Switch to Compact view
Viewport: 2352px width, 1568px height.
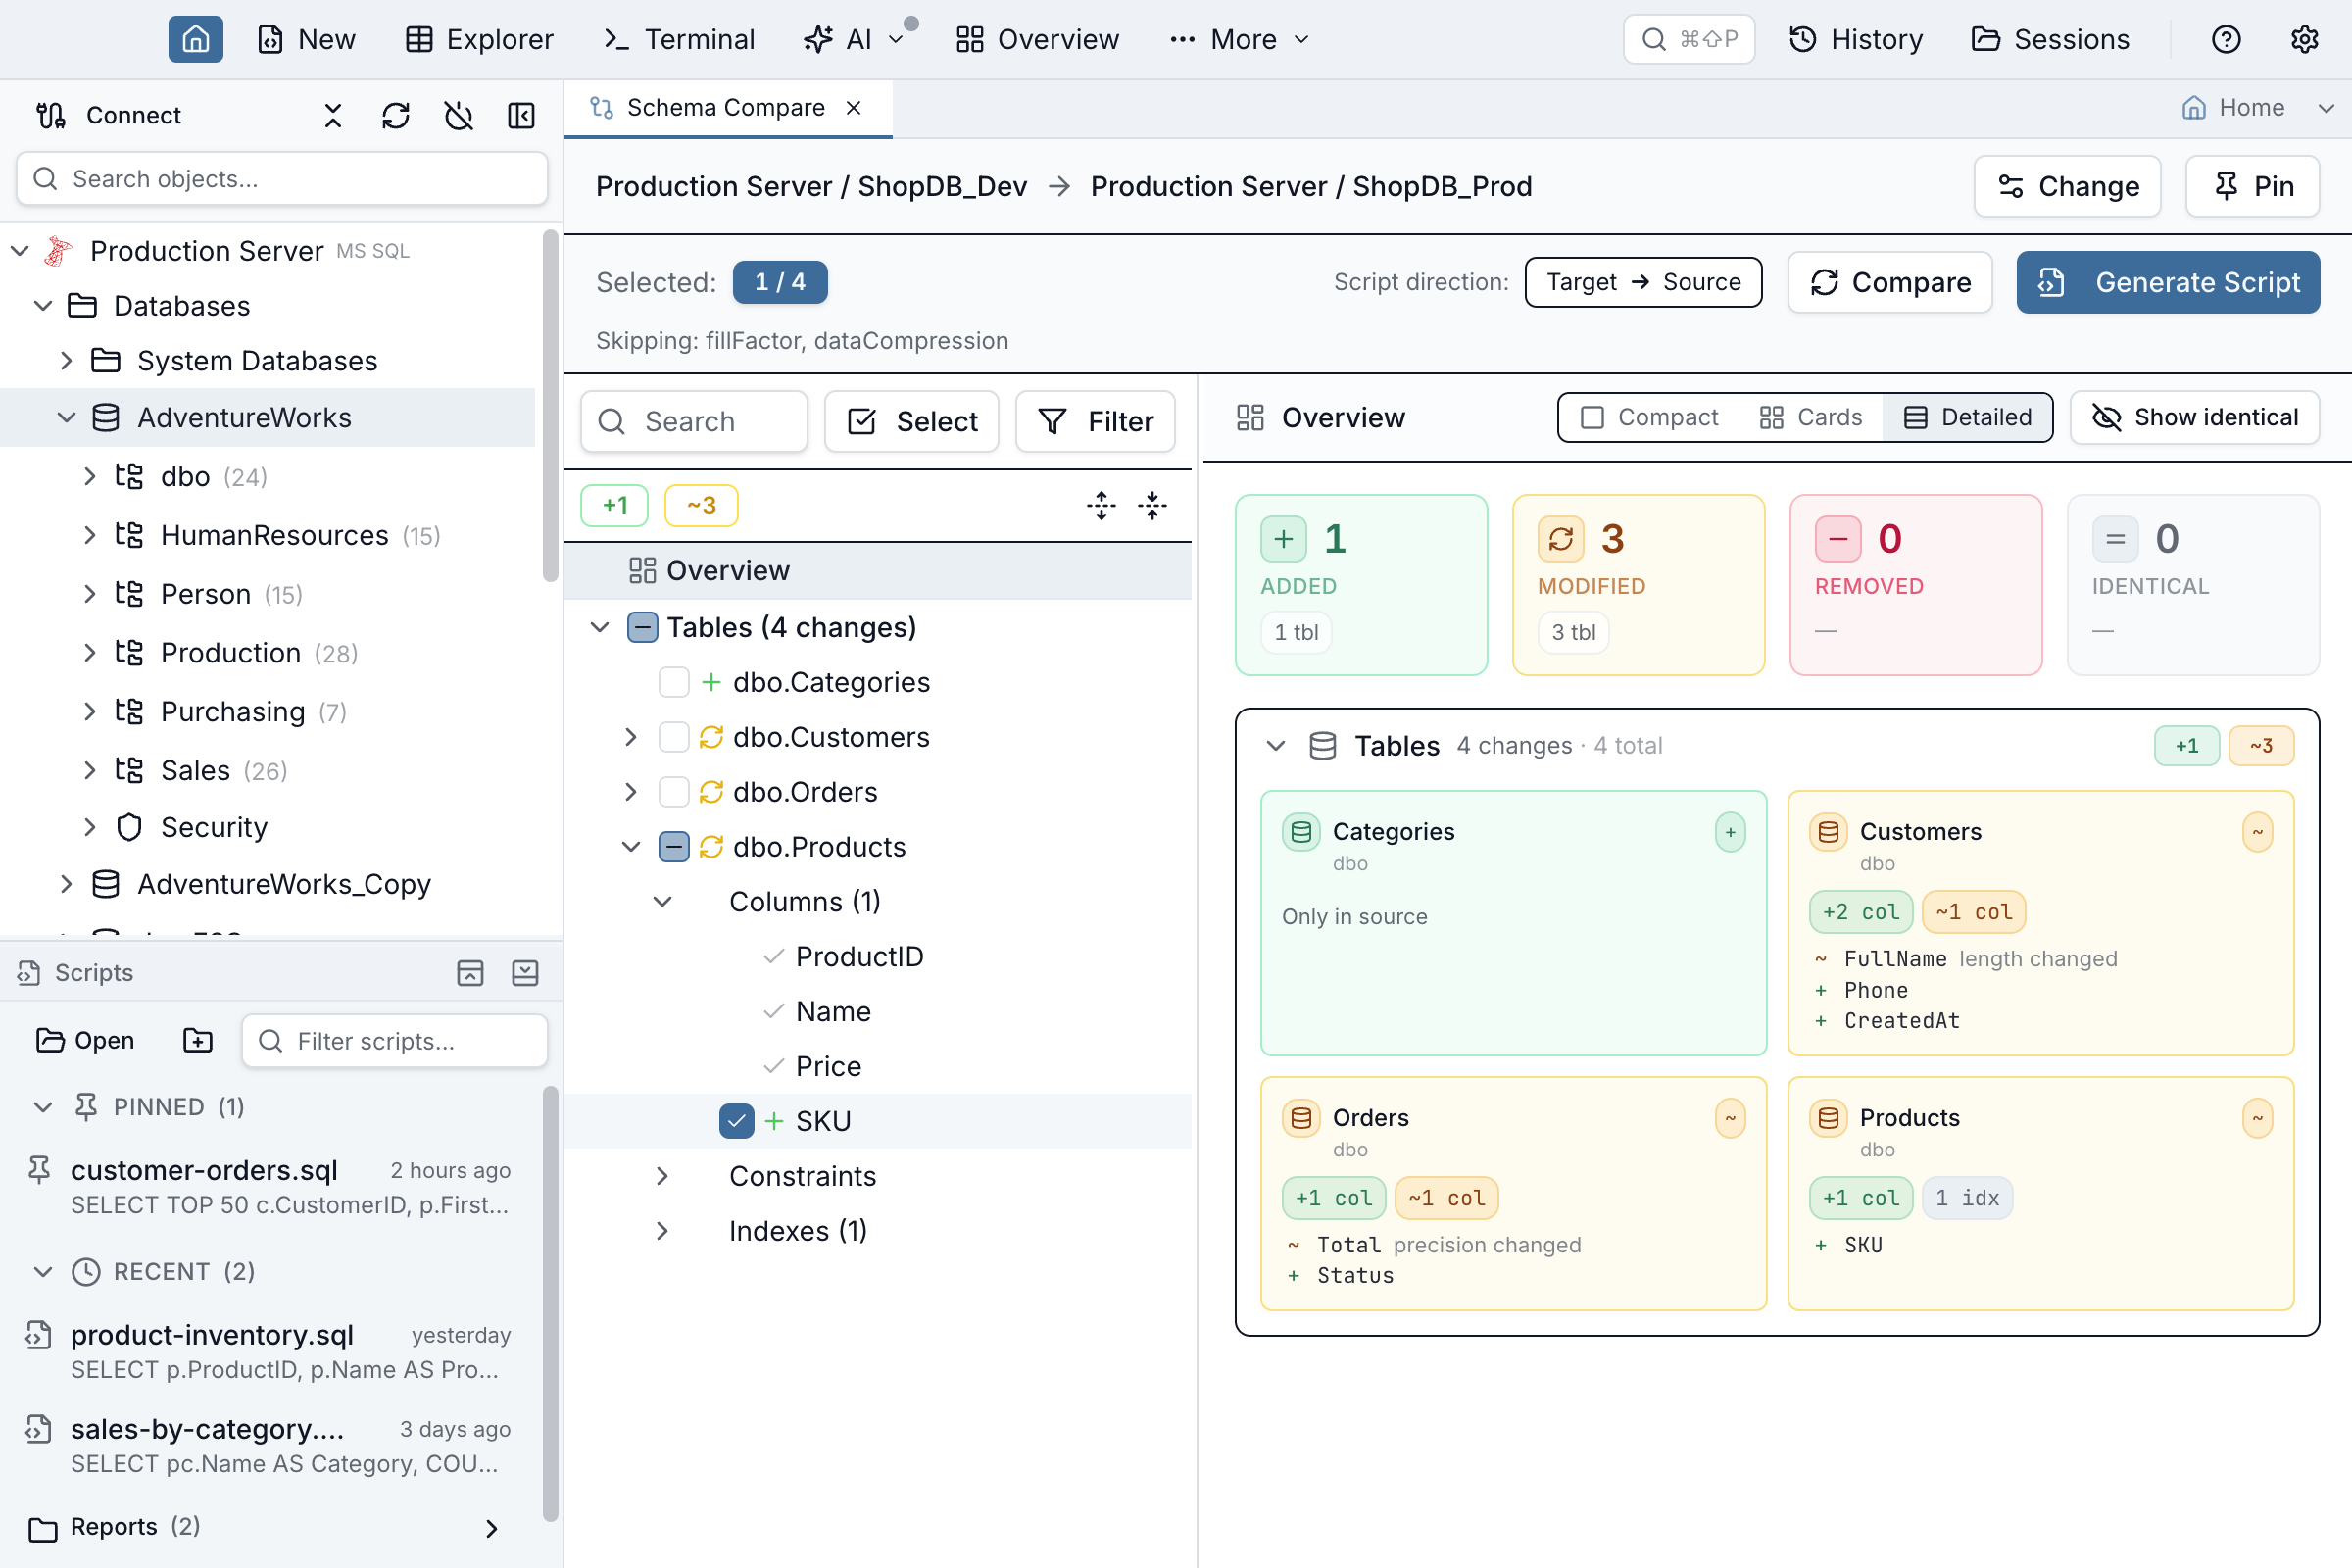pyautogui.click(x=1649, y=417)
